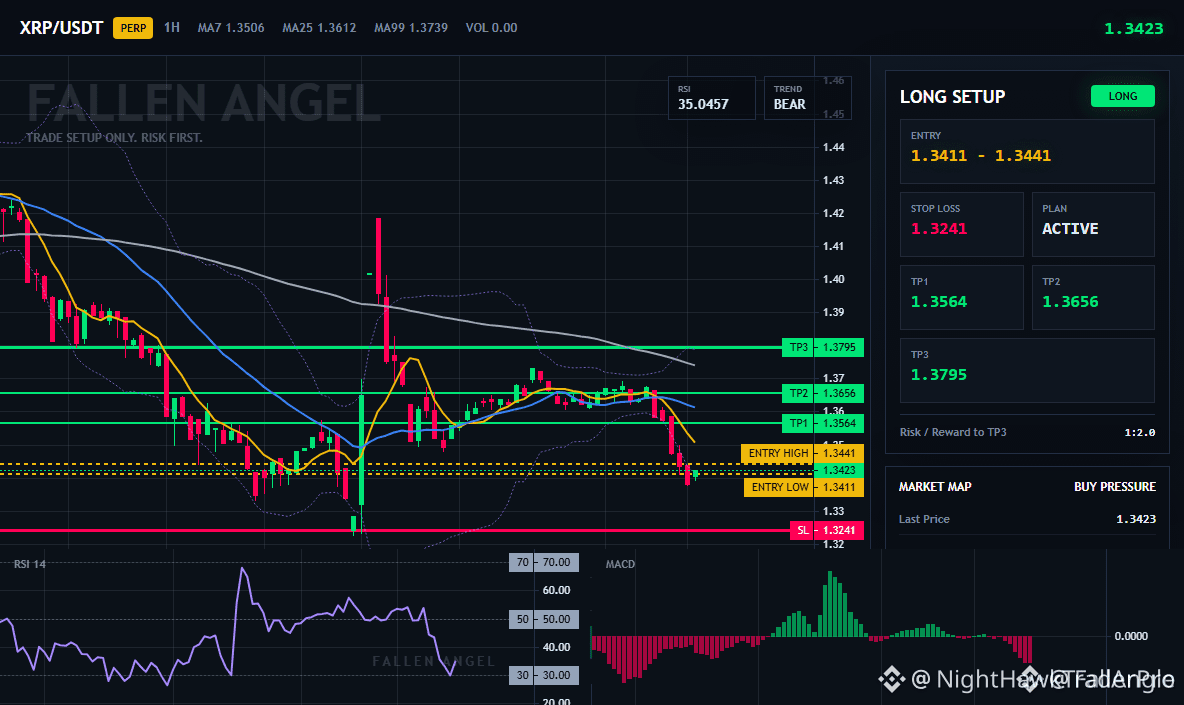Click the RSI 30 level marker

tap(544, 675)
